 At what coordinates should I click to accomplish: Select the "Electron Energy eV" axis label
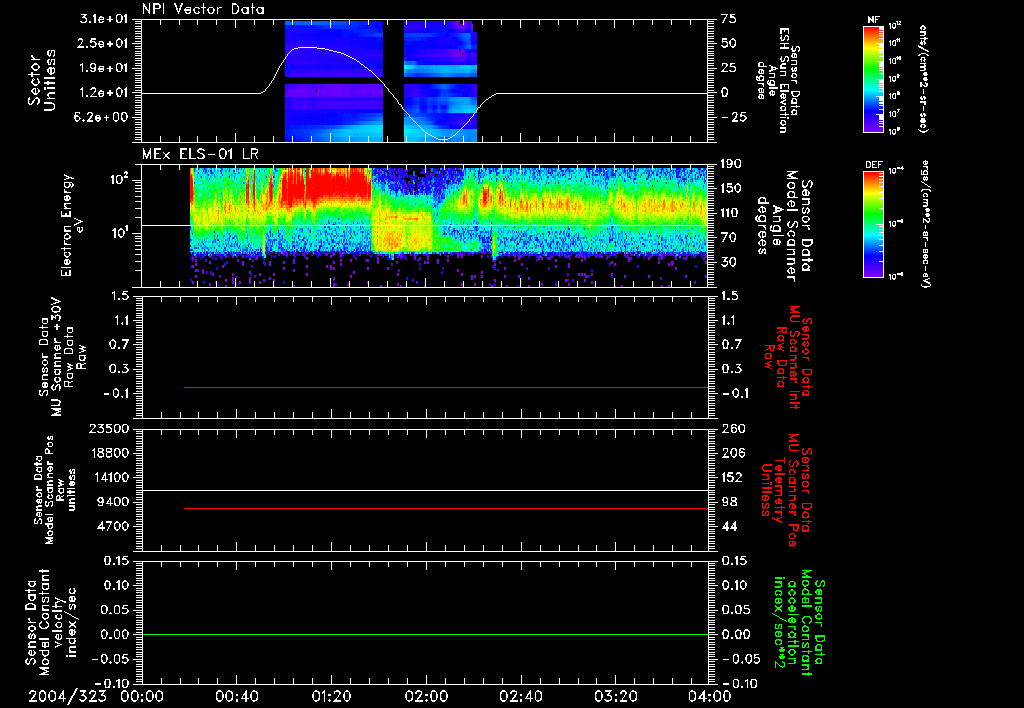[72, 225]
